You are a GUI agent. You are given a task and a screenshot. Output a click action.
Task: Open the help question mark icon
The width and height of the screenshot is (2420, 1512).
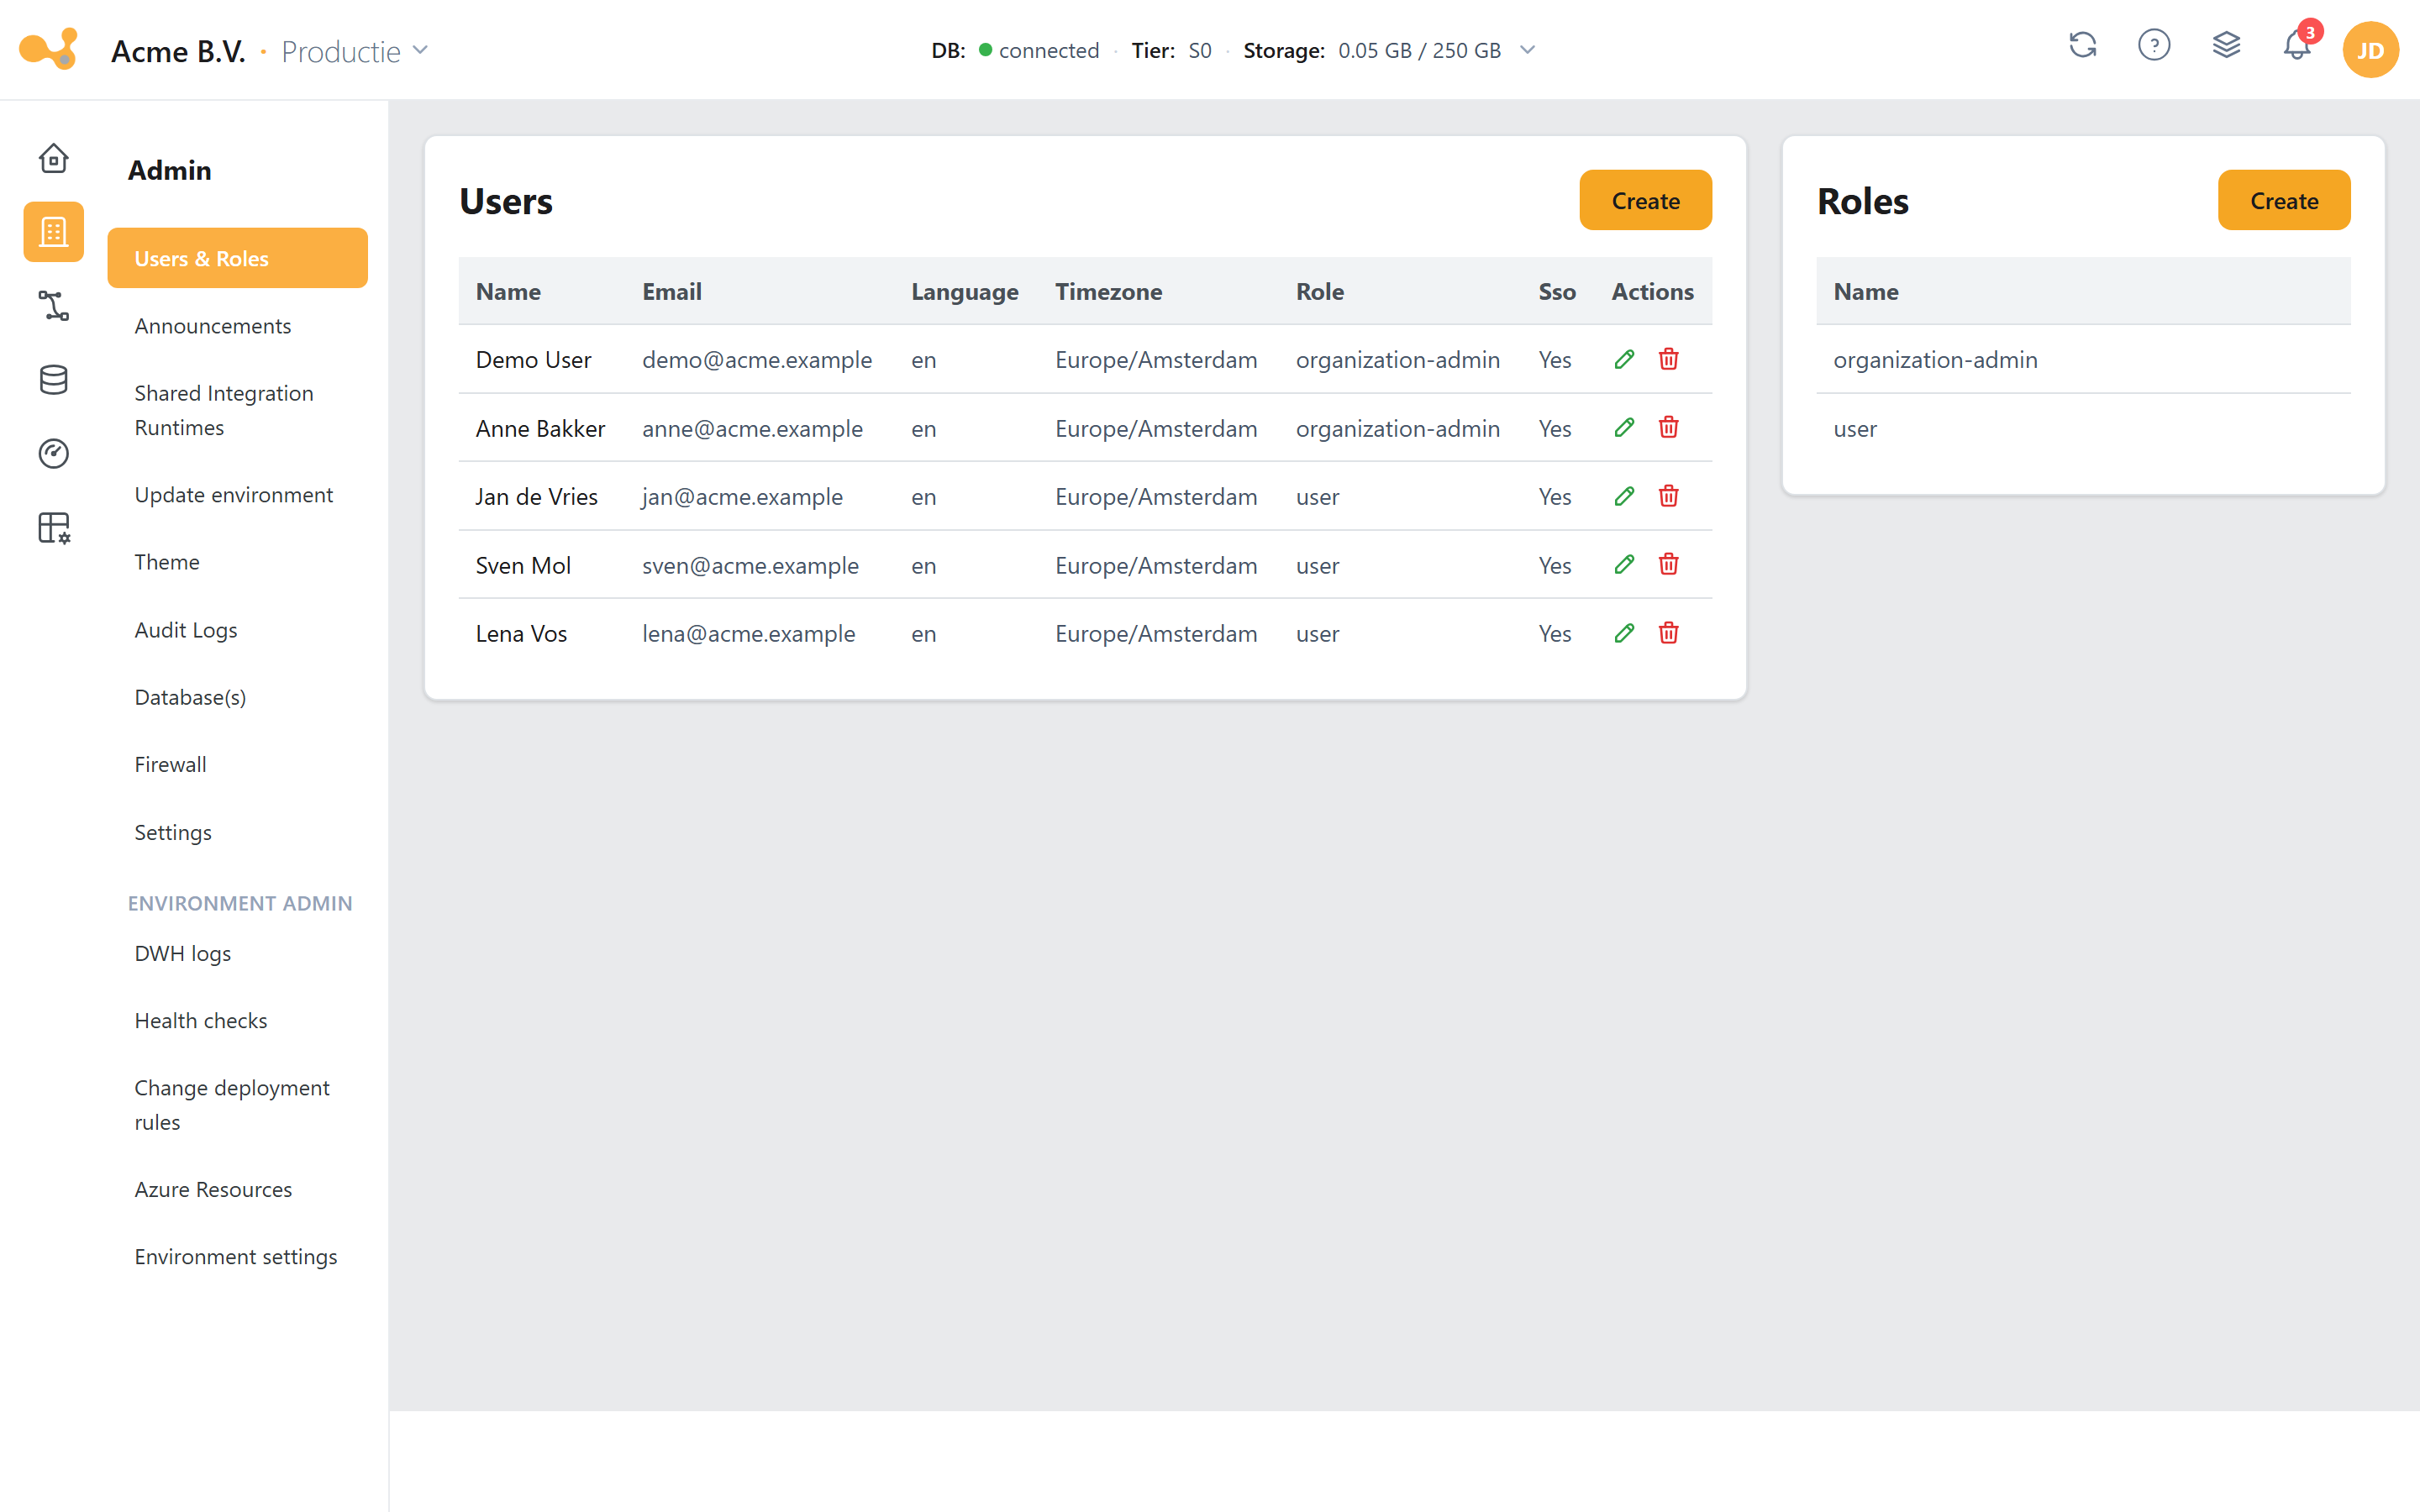pyautogui.click(x=2154, y=45)
